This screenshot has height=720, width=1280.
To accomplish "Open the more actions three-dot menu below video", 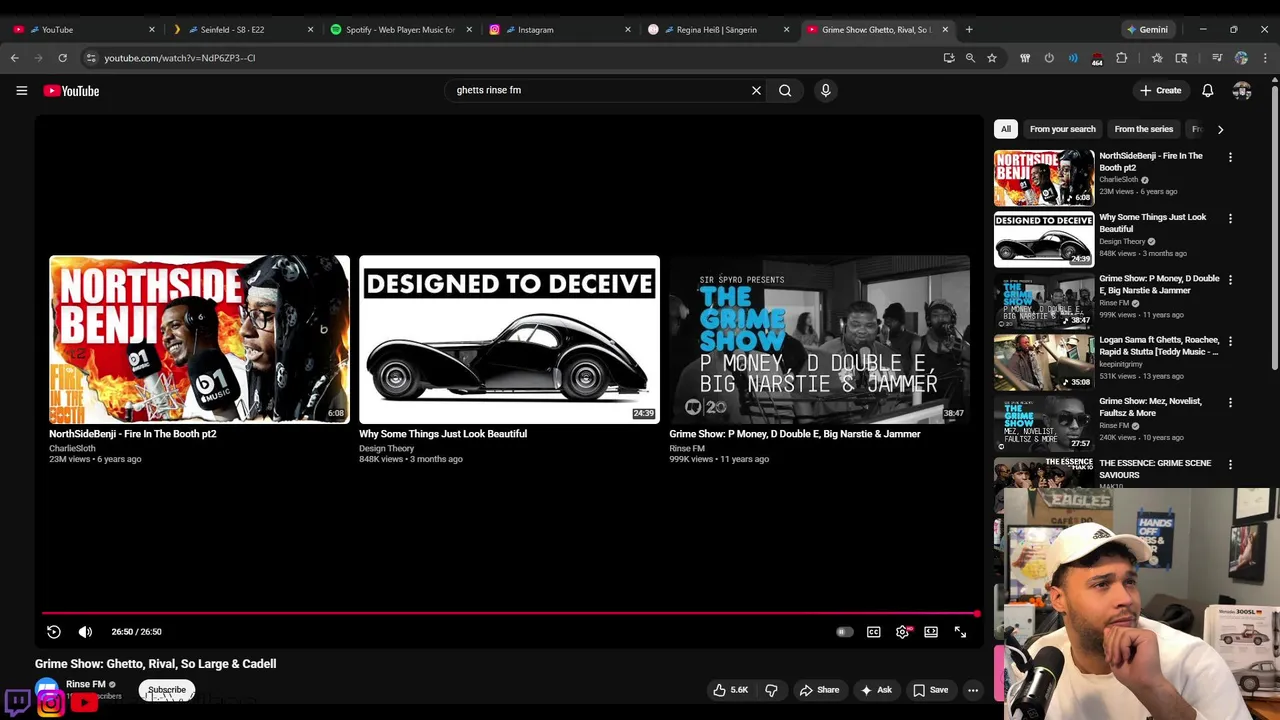I will coord(973,690).
